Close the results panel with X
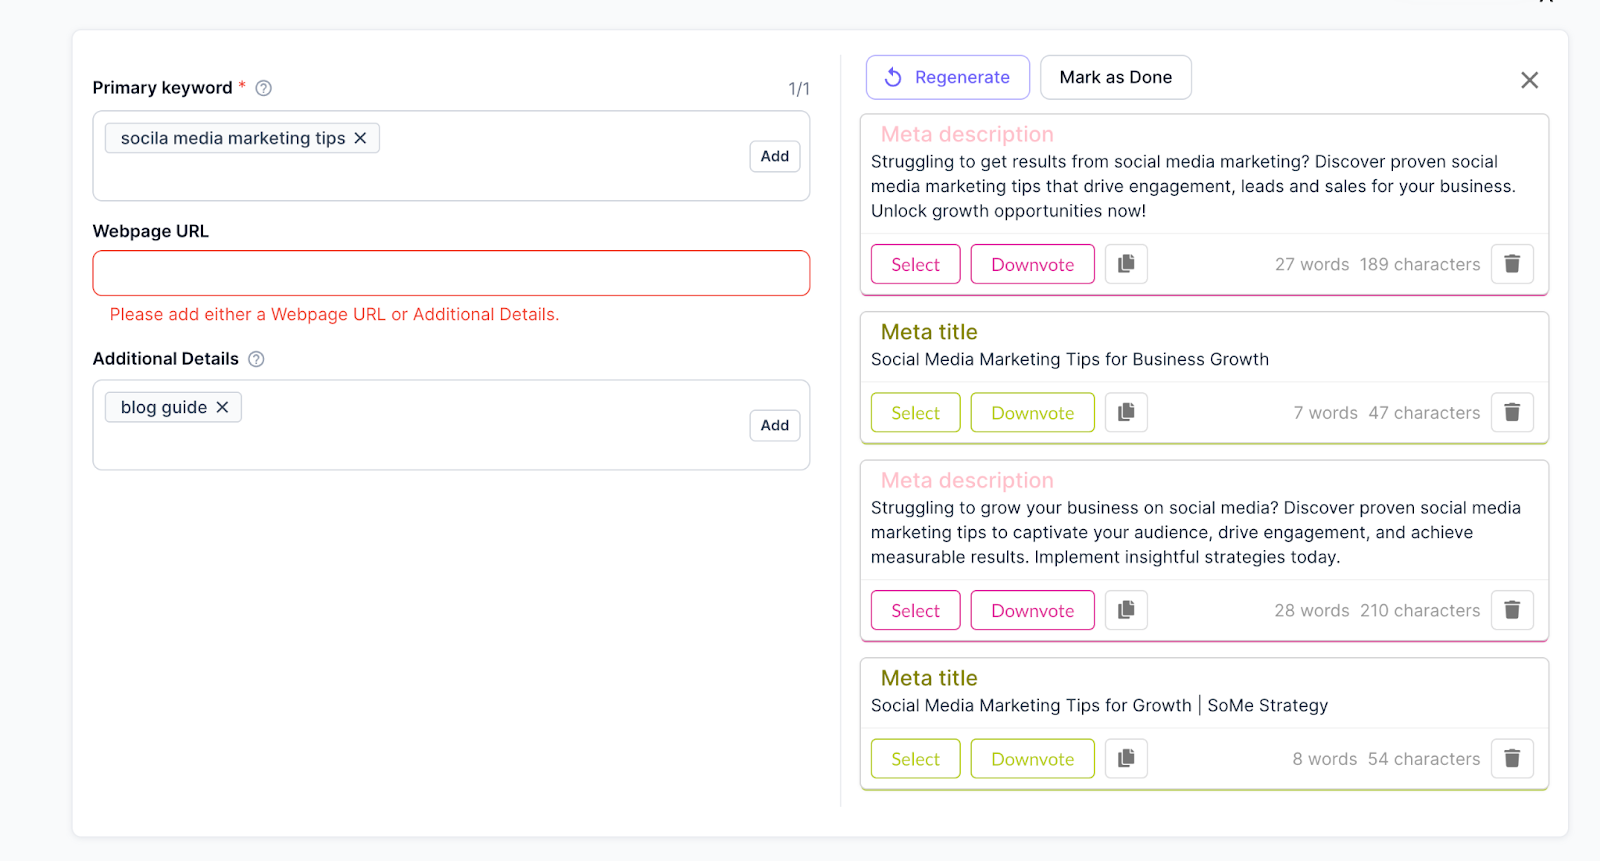Viewport: 1600px width, 861px height. (1529, 80)
